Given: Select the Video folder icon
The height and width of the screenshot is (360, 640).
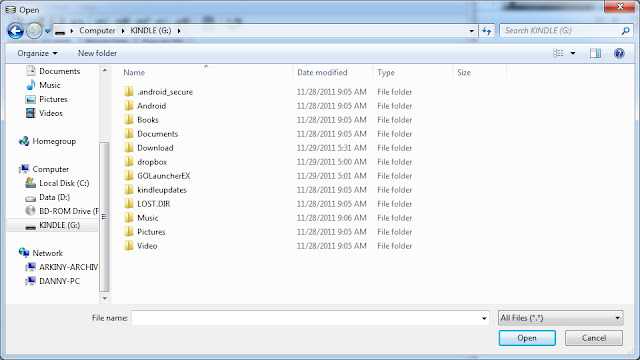Looking at the screenshot, I should point(129,245).
